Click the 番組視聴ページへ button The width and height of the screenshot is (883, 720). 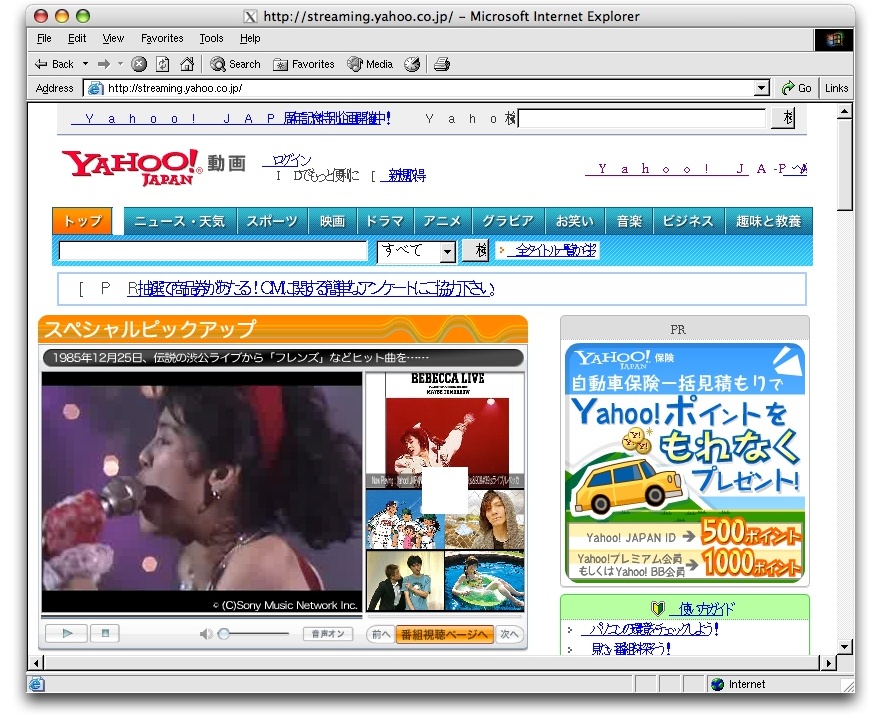pyautogui.click(x=445, y=634)
